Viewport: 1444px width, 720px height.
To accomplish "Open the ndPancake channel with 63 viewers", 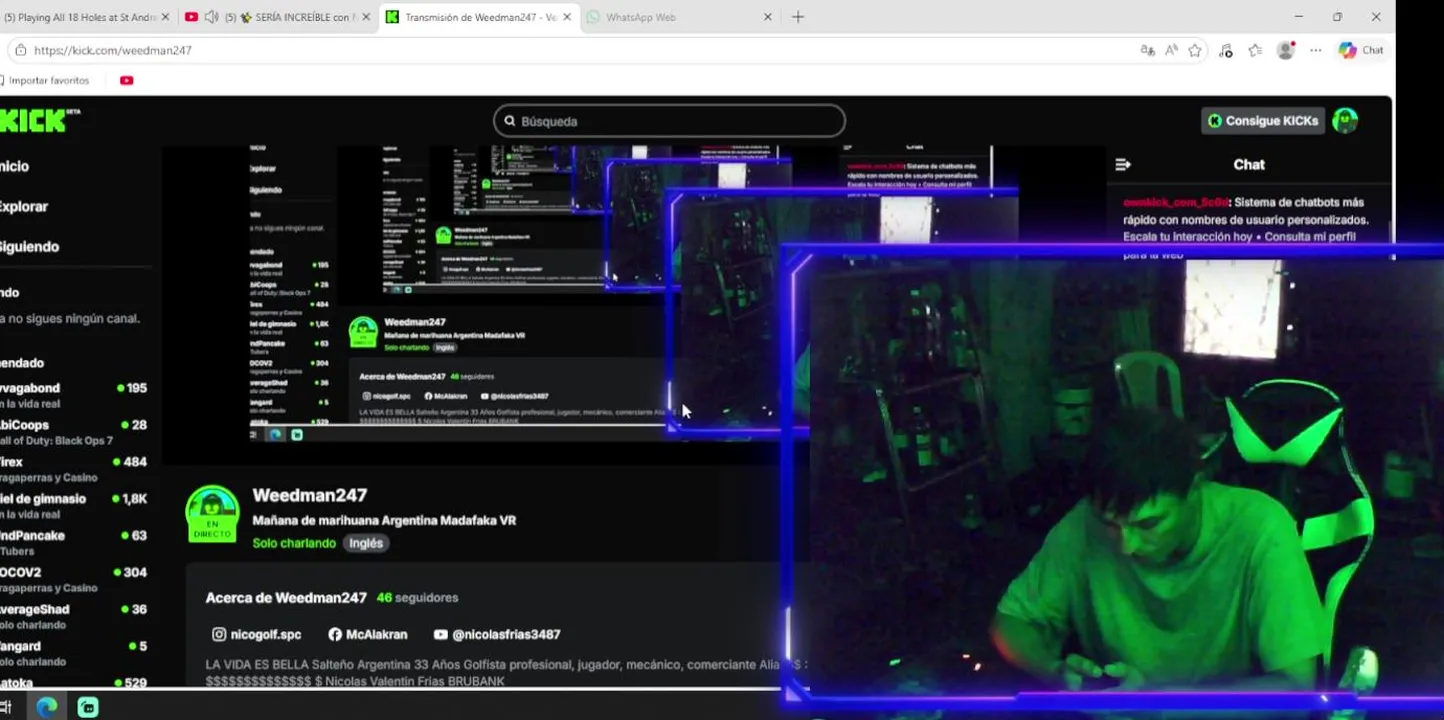I will point(74,543).
